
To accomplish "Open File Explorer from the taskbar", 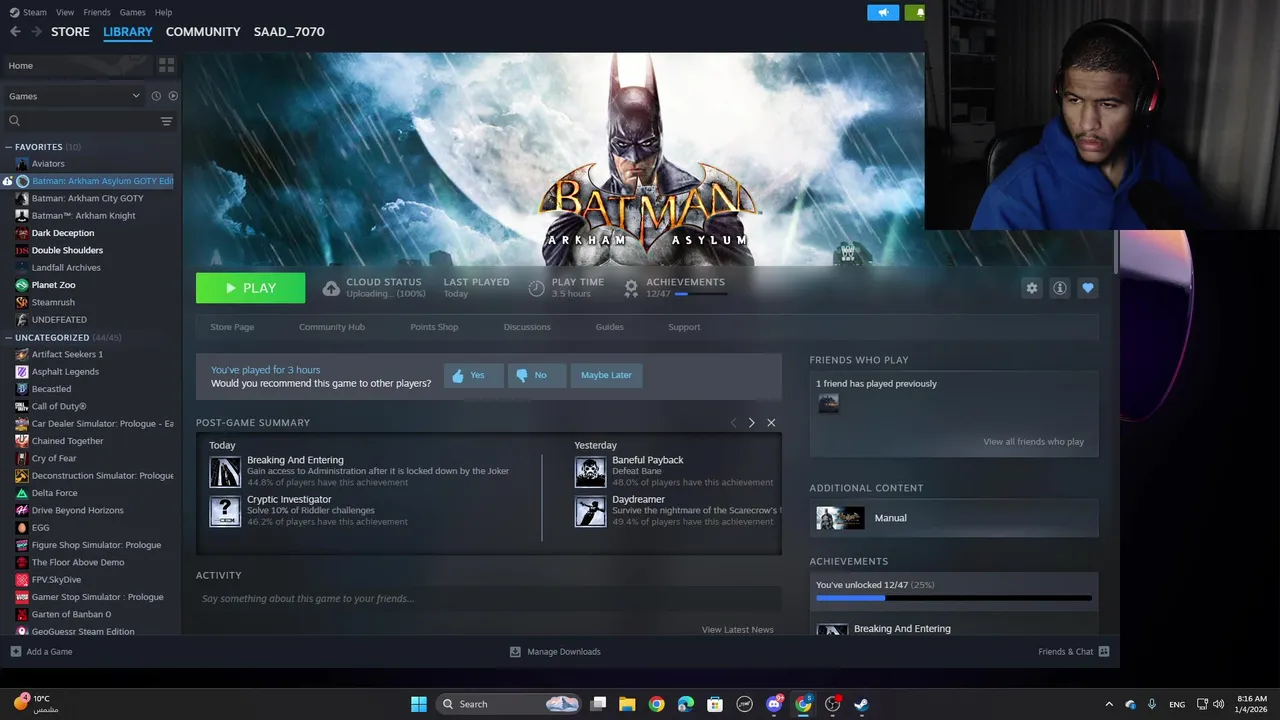I will 627,704.
